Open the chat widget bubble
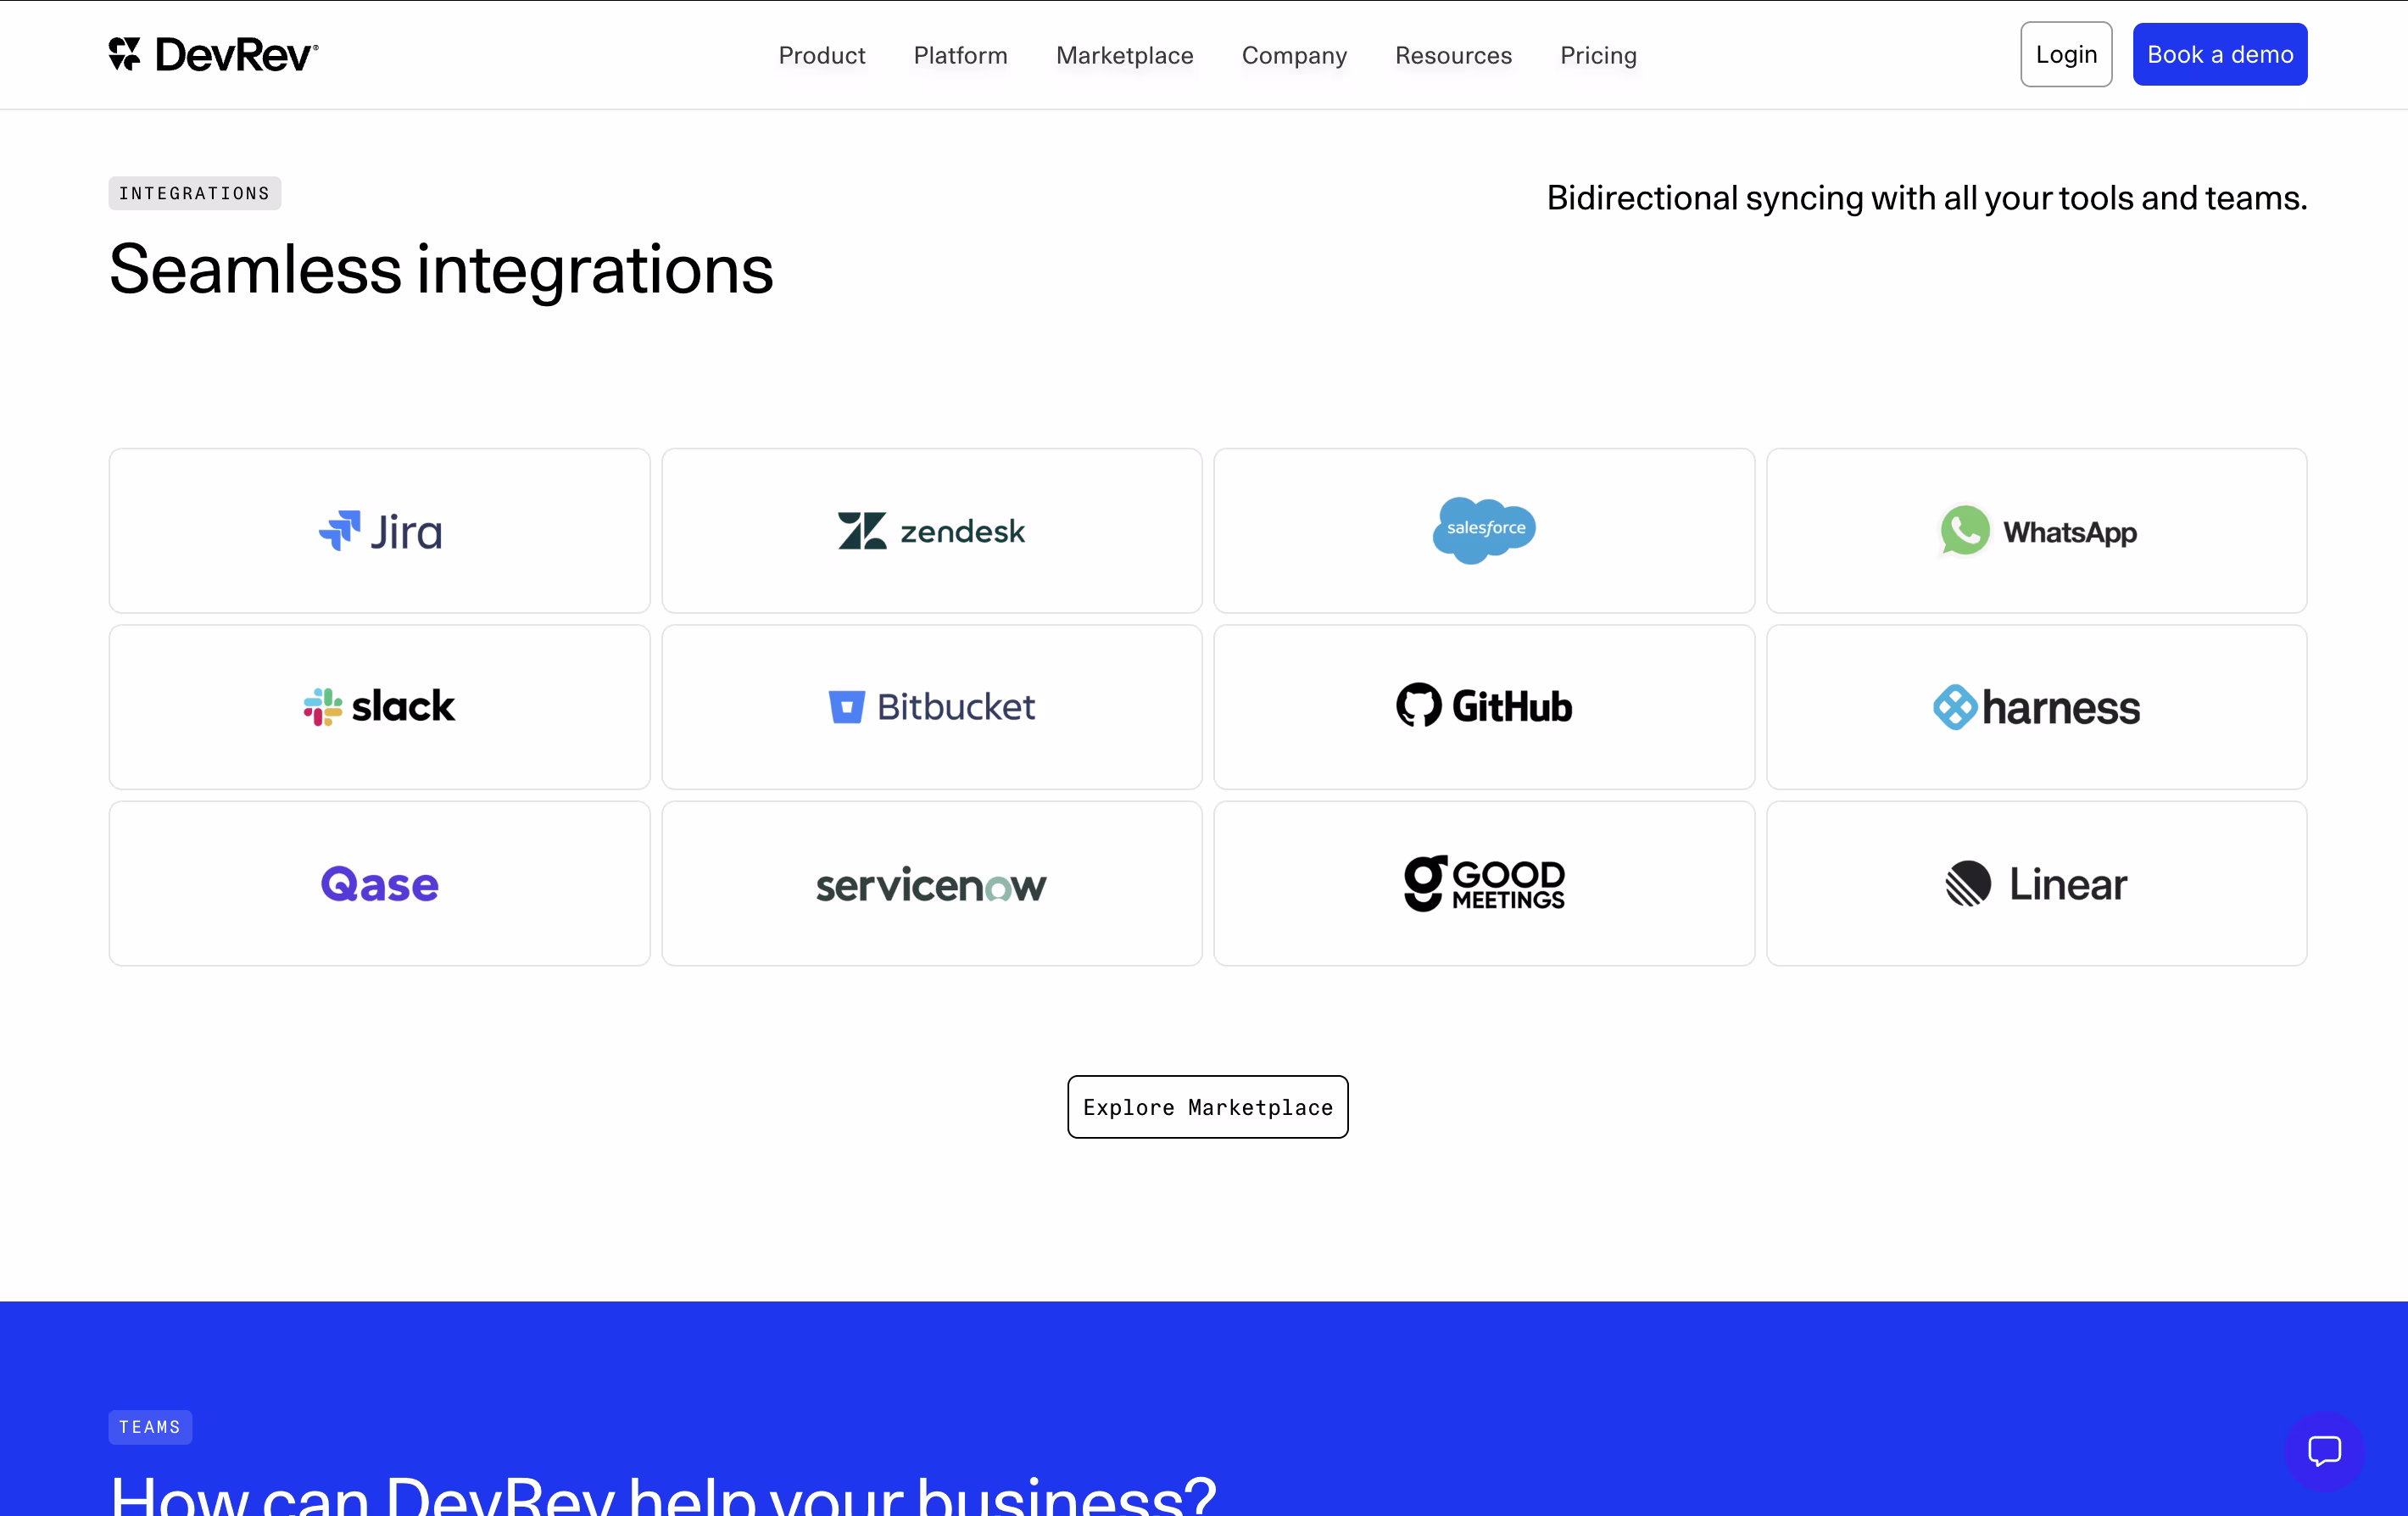Screen dimensions: 2408x1516 2324,1450
